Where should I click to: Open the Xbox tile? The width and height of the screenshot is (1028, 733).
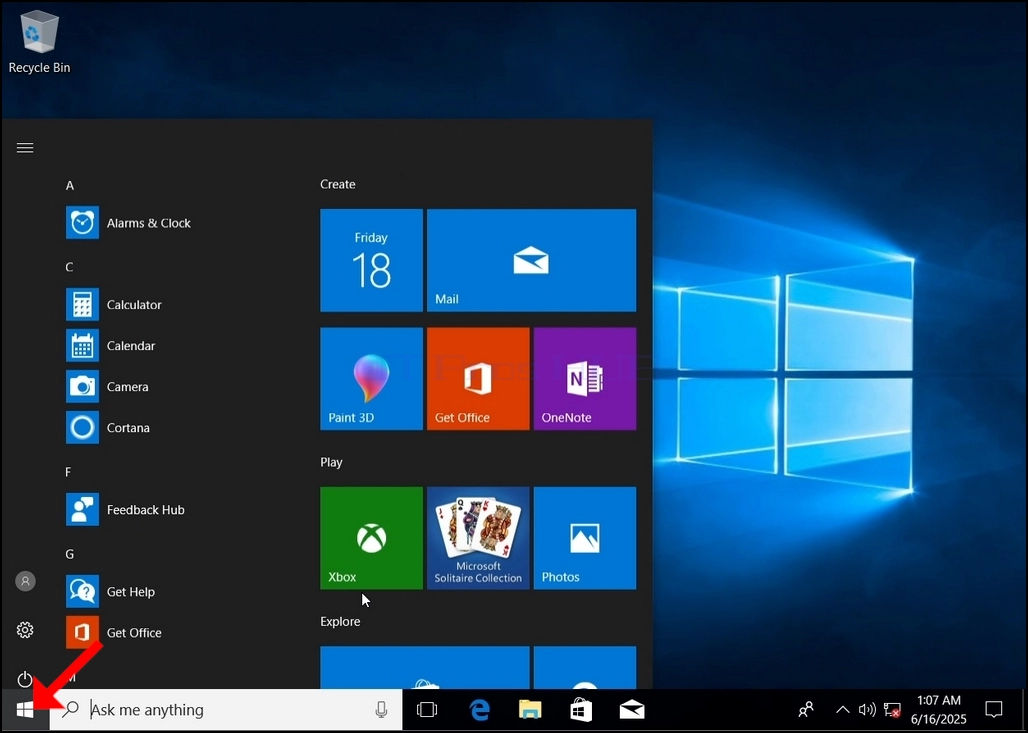click(371, 538)
